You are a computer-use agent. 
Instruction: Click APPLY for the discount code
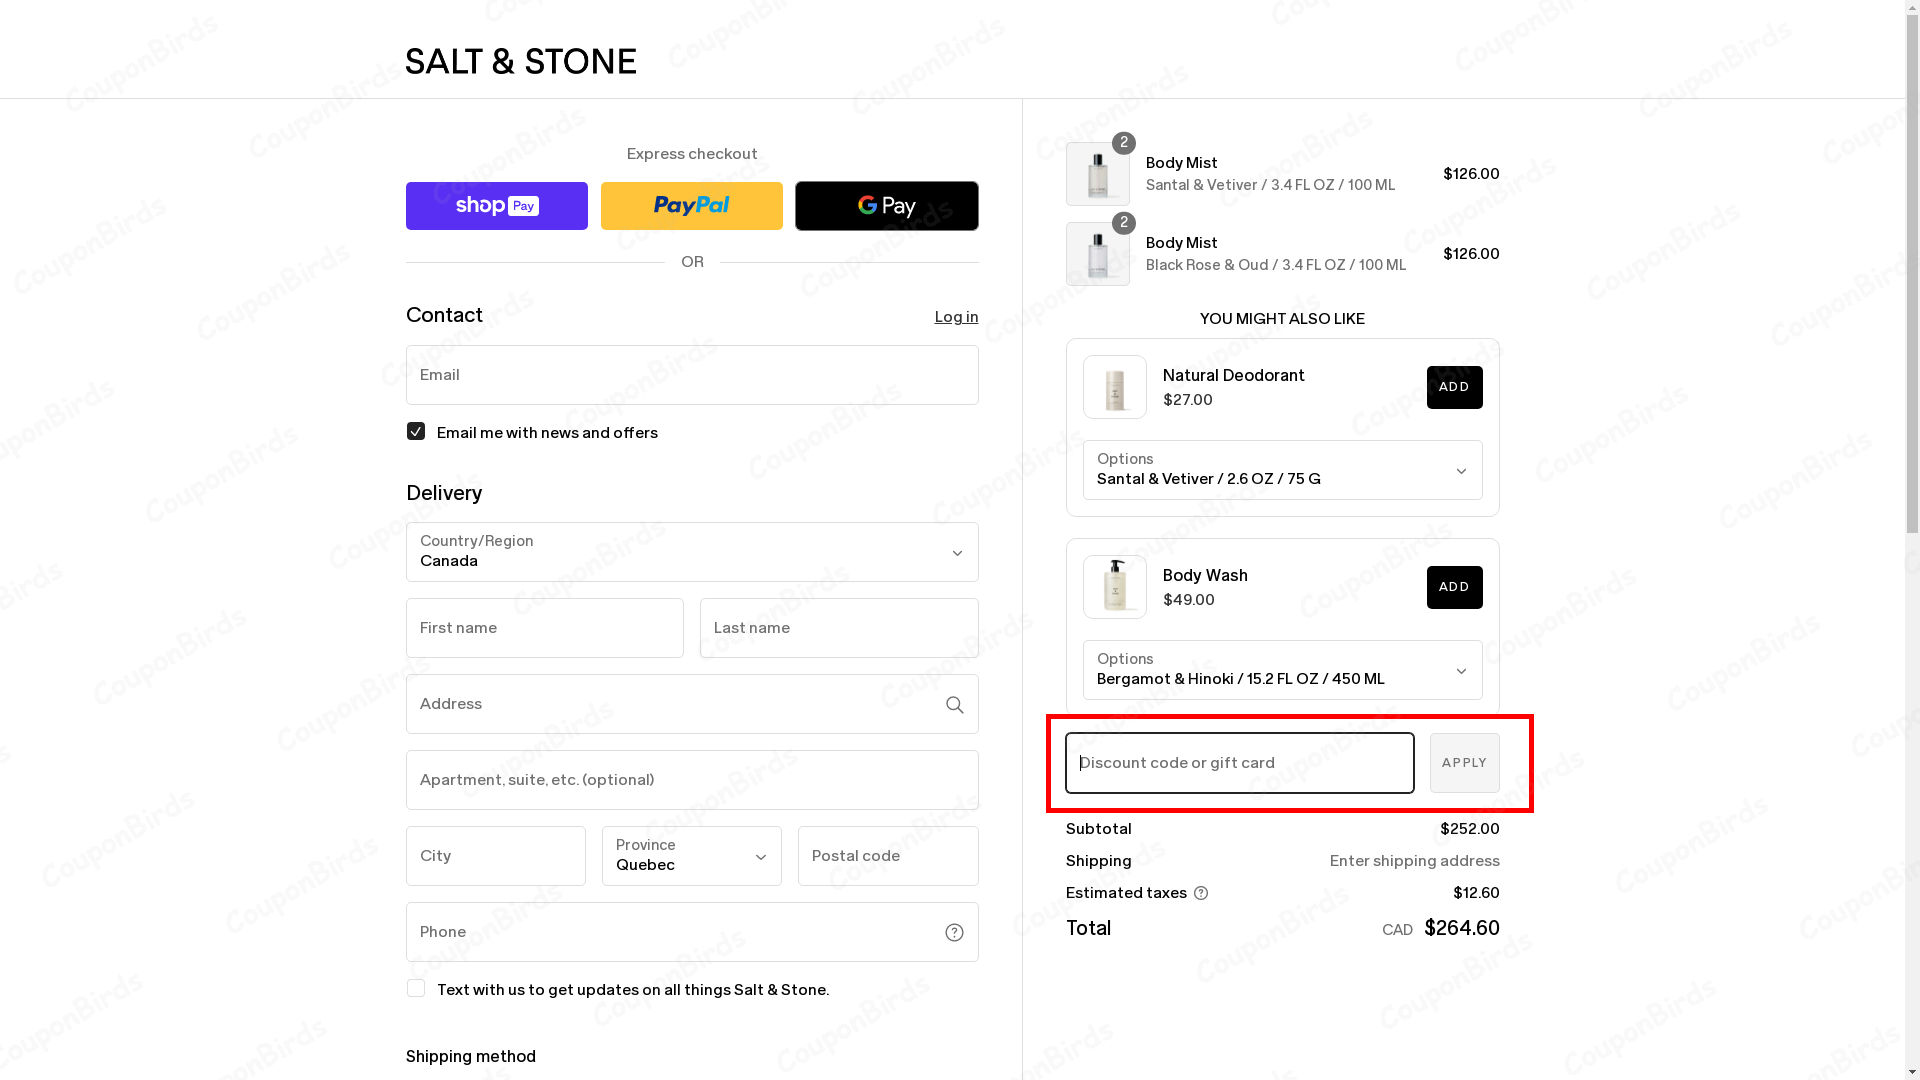click(x=1464, y=762)
